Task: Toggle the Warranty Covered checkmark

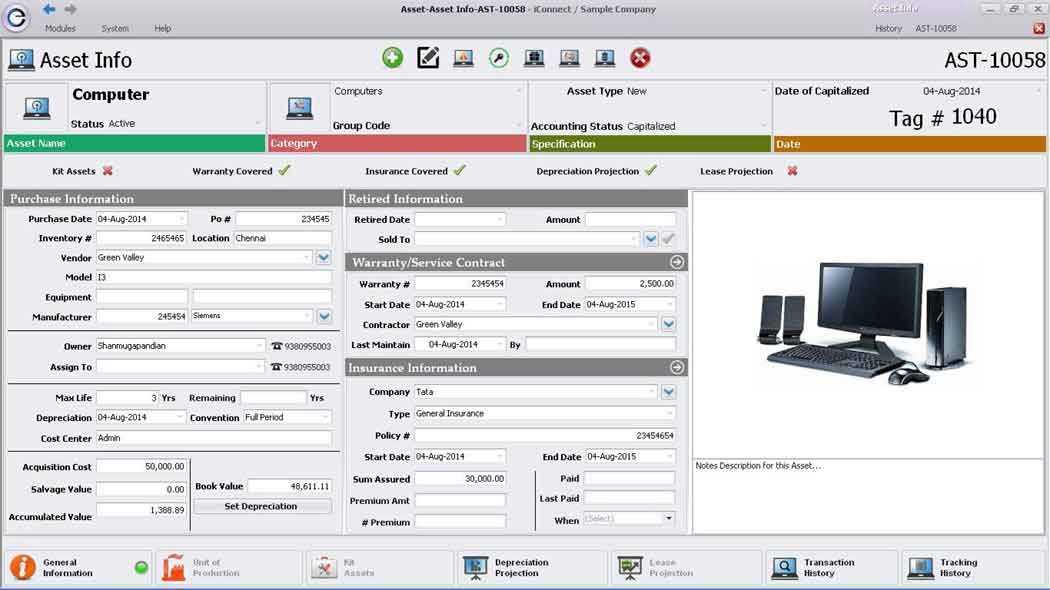Action: click(x=285, y=171)
